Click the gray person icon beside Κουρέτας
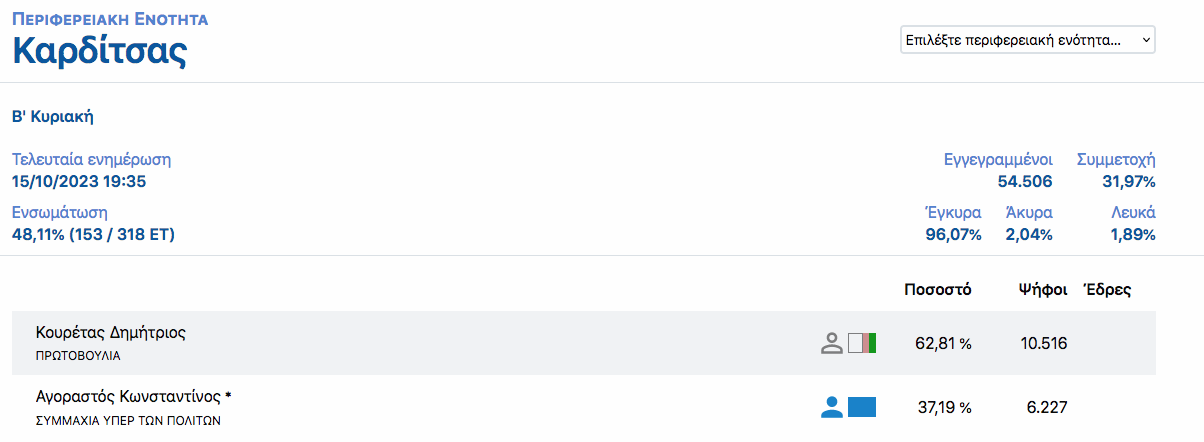The image size is (1204, 442). click(831, 344)
